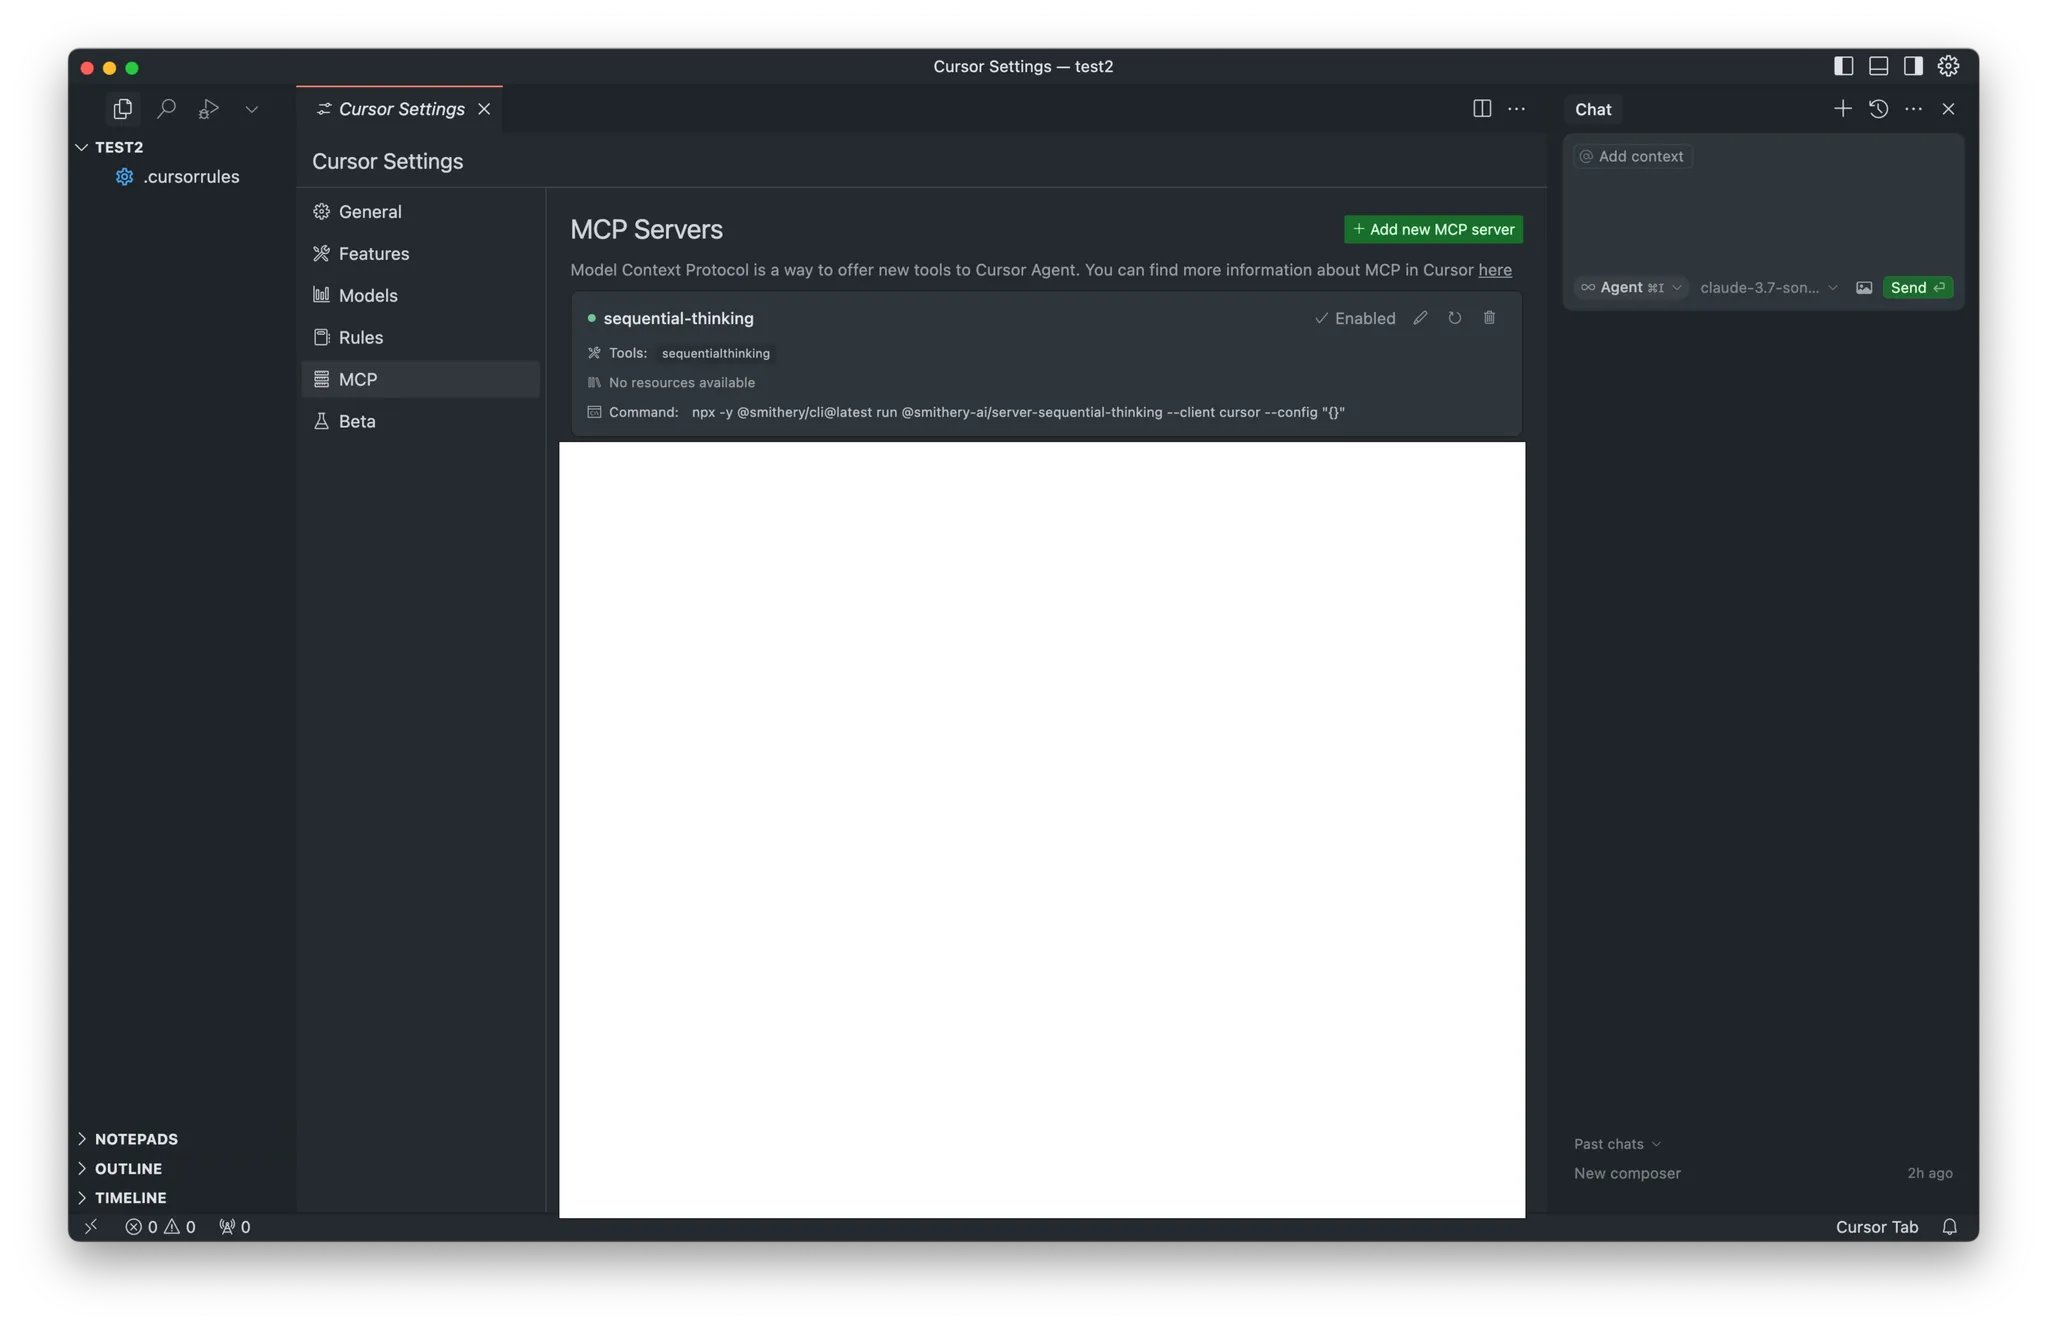Image resolution: width=2048 pixels, height=1330 pixels.
Task: Collapse the TEST2 folder tree
Action: (82, 147)
